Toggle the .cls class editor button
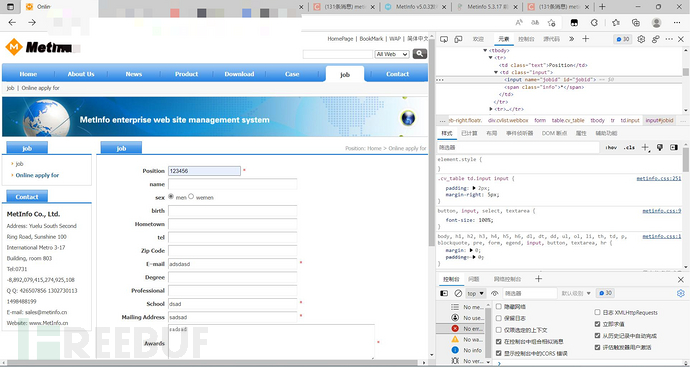 (629, 147)
